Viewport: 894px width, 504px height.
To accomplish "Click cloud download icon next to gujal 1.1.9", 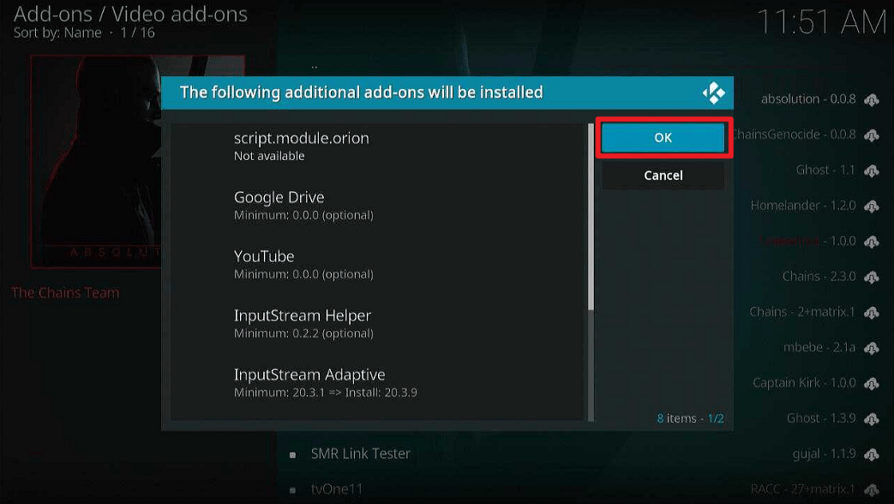I will 871,454.
